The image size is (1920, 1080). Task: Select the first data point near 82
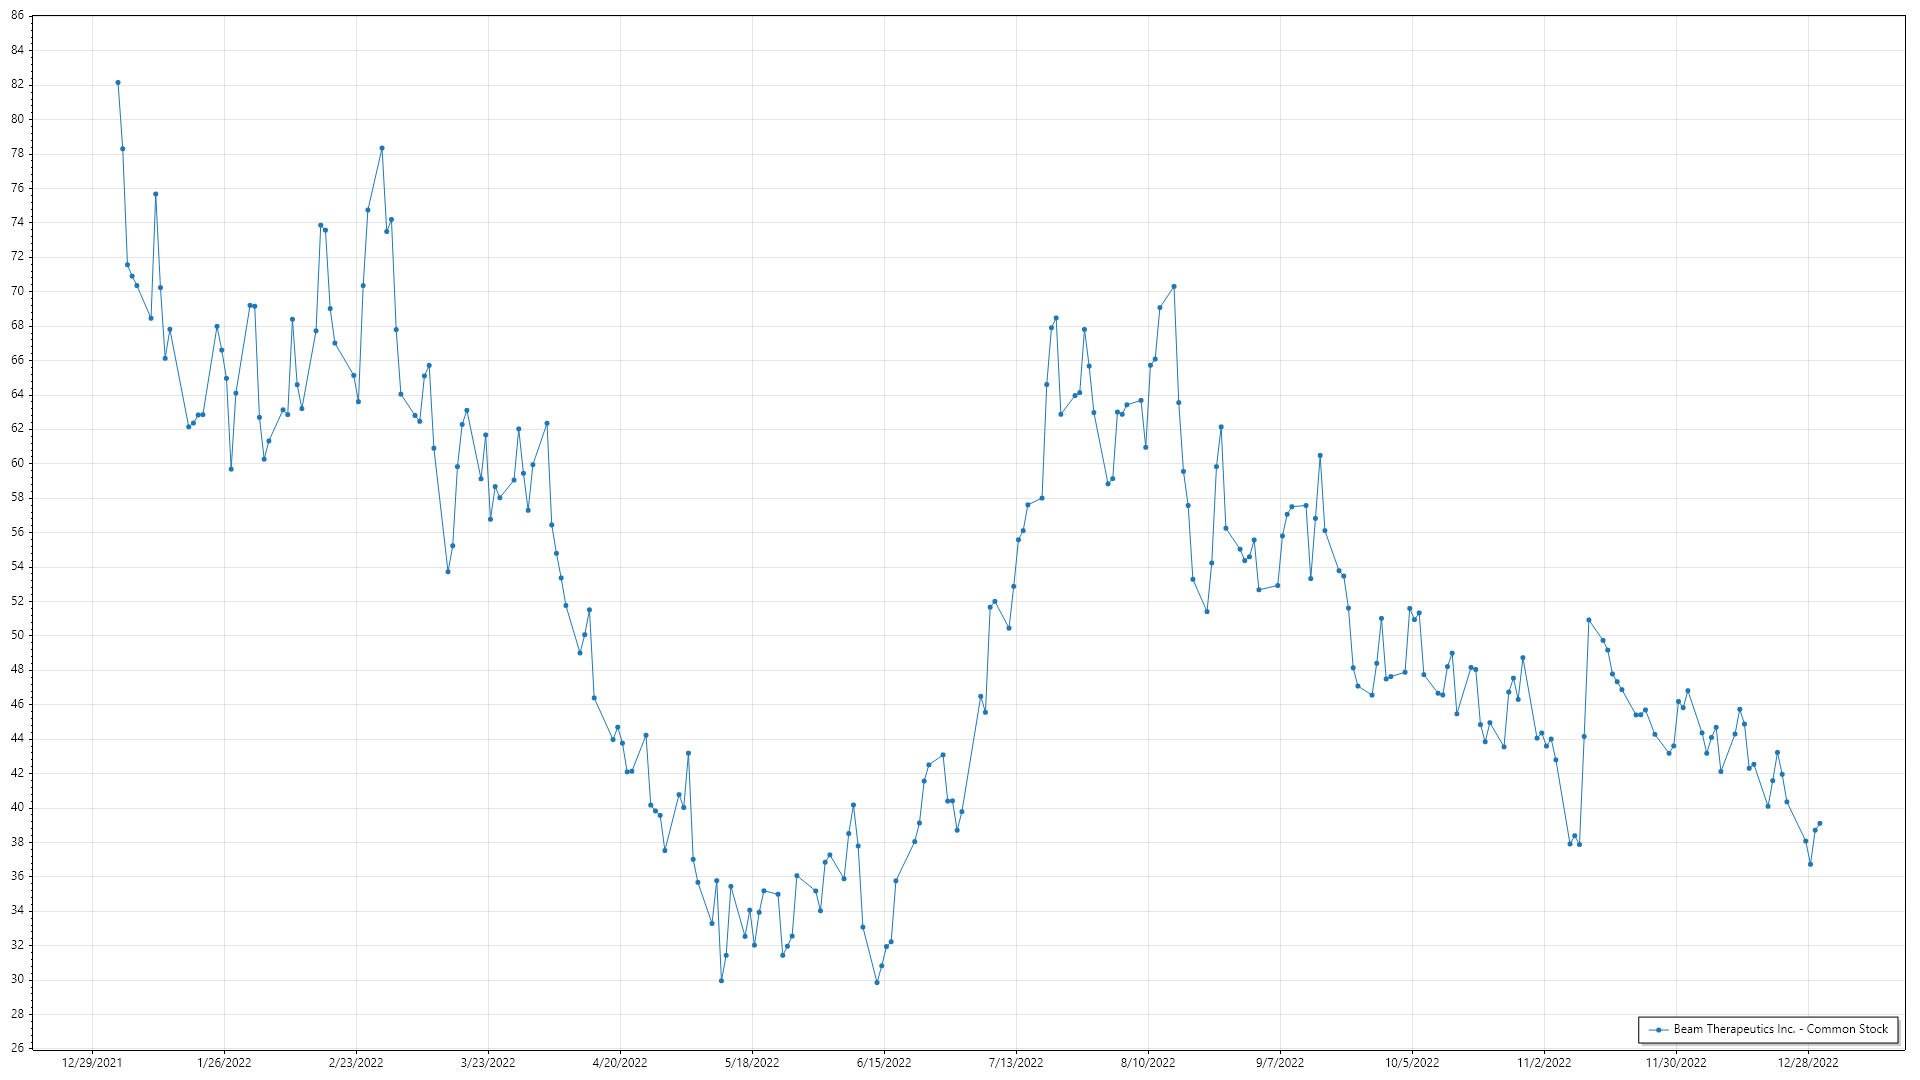[x=118, y=83]
